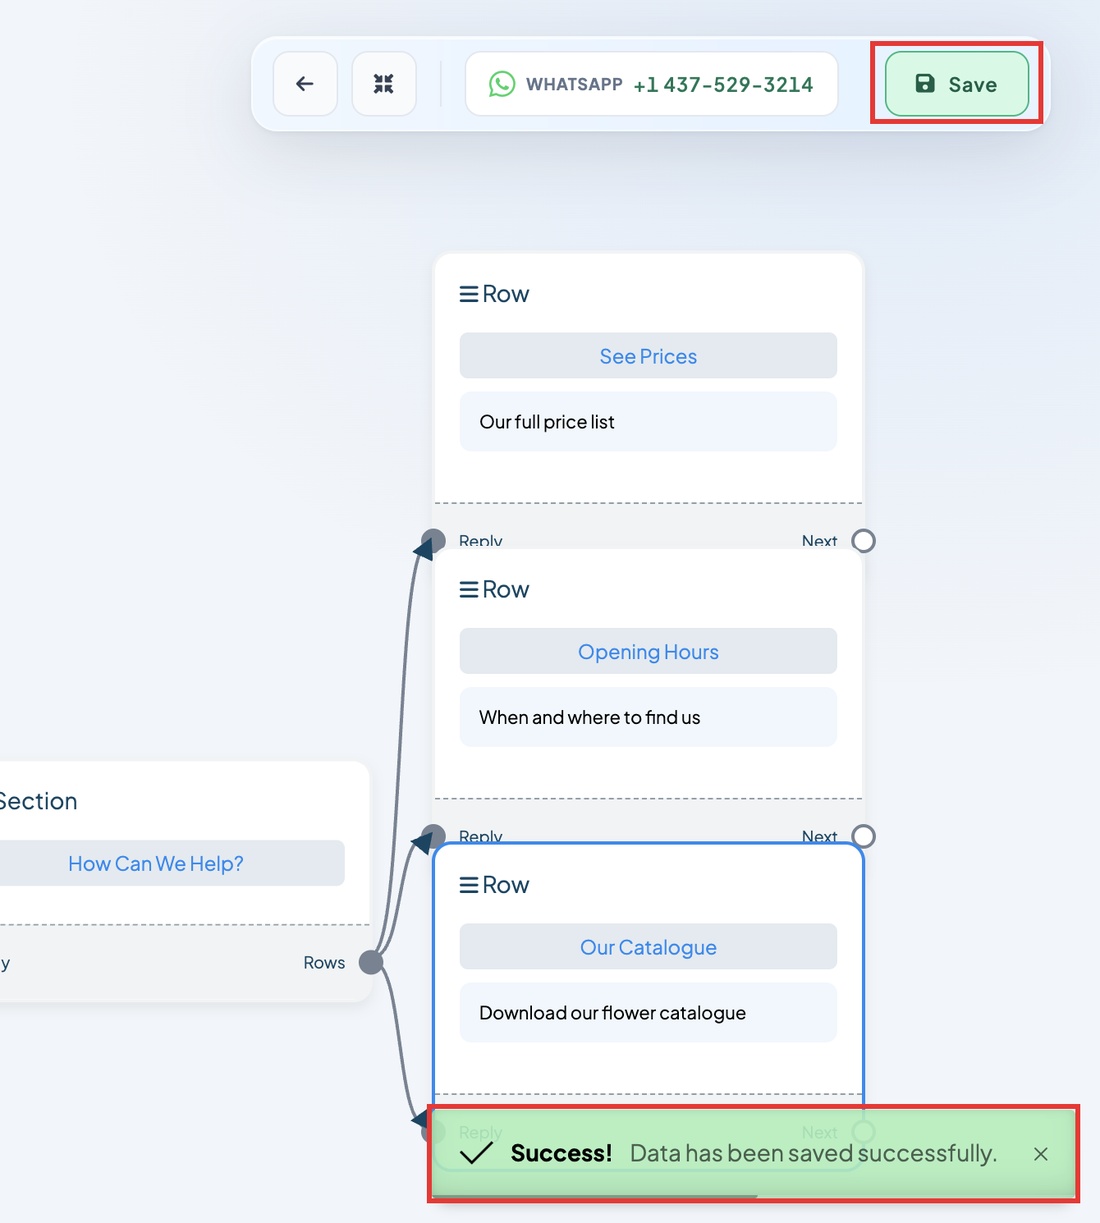The height and width of the screenshot is (1223, 1100).
Task: Click the Reply input handle of Opening Hours row
Action: pos(433,837)
